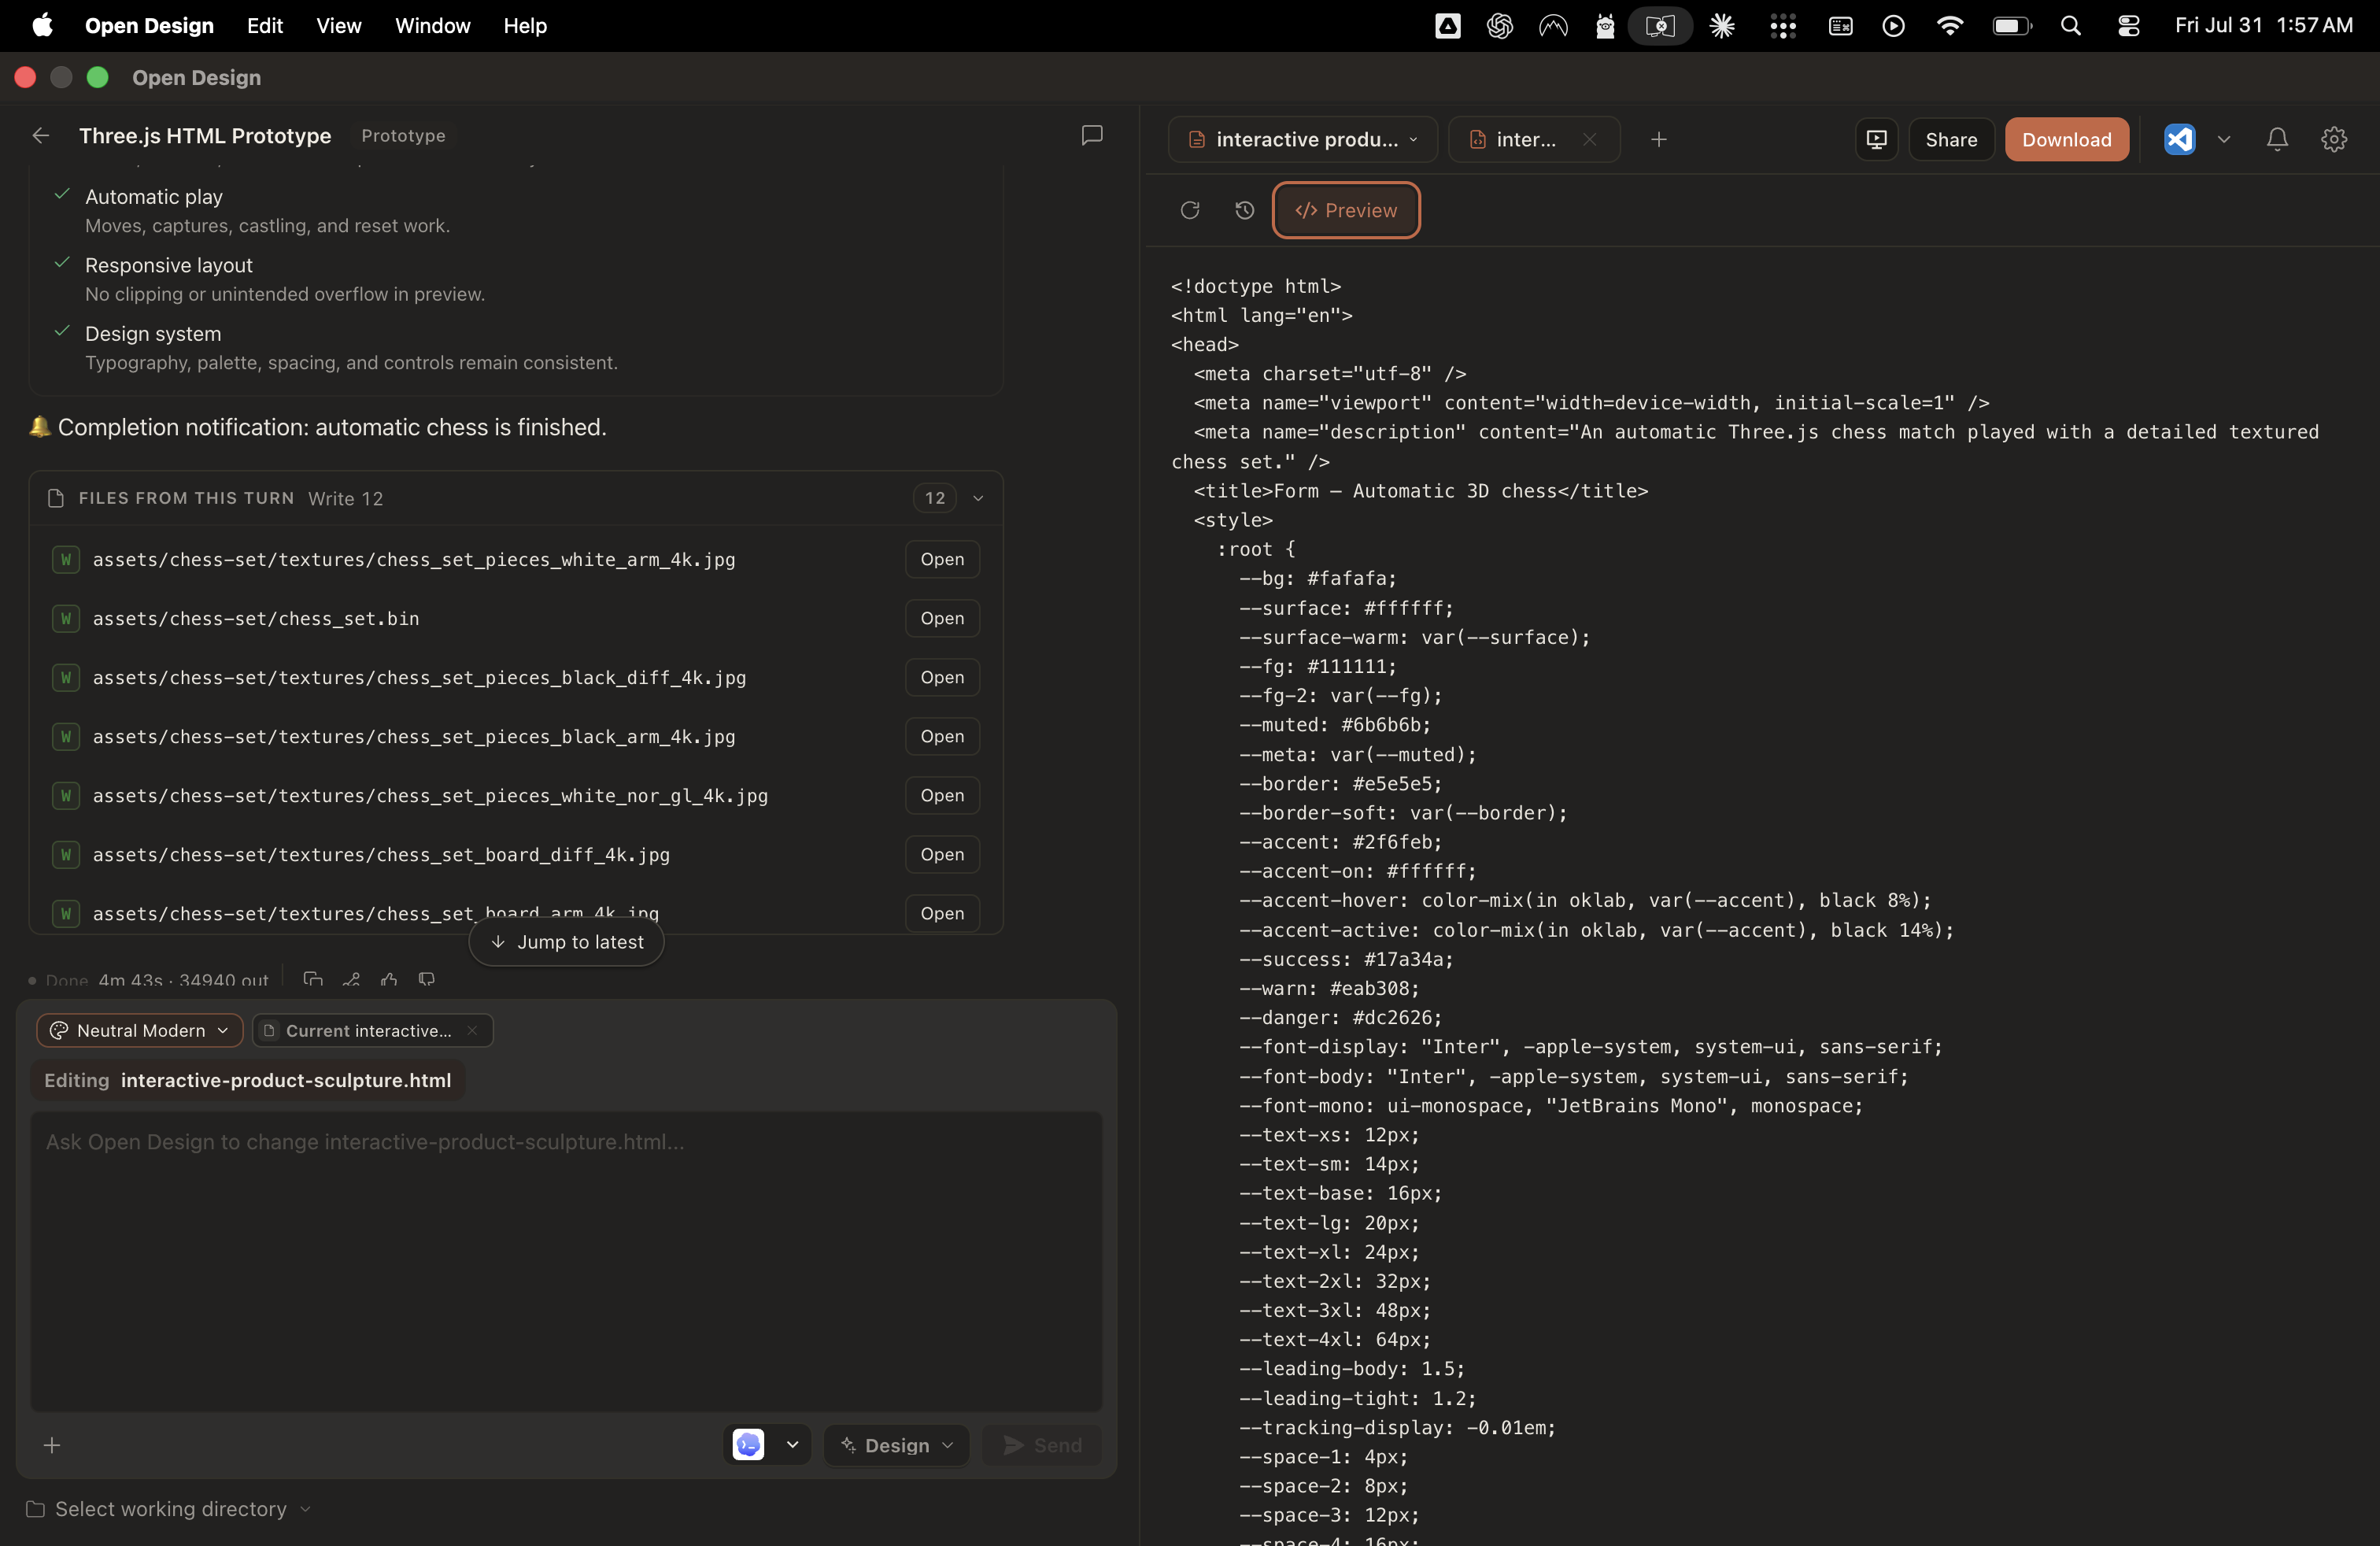The image size is (2380, 1546).
Task: Close the inter... file tab
Action: [1590, 139]
